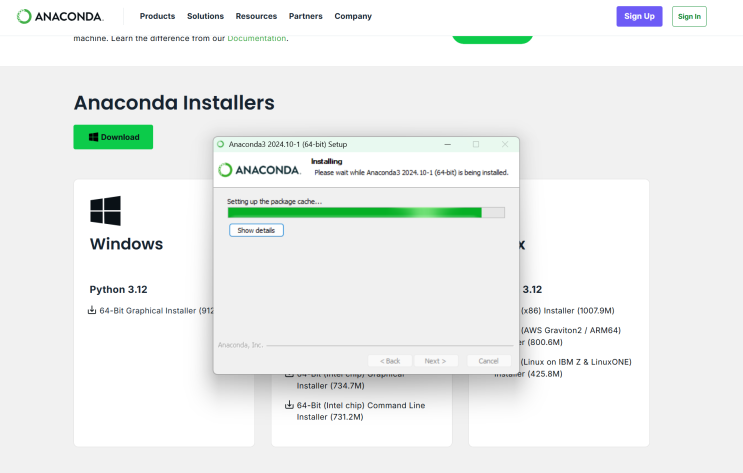Close the Anaconda3 Setup window
The width and height of the screenshot is (743, 473).
pos(505,144)
